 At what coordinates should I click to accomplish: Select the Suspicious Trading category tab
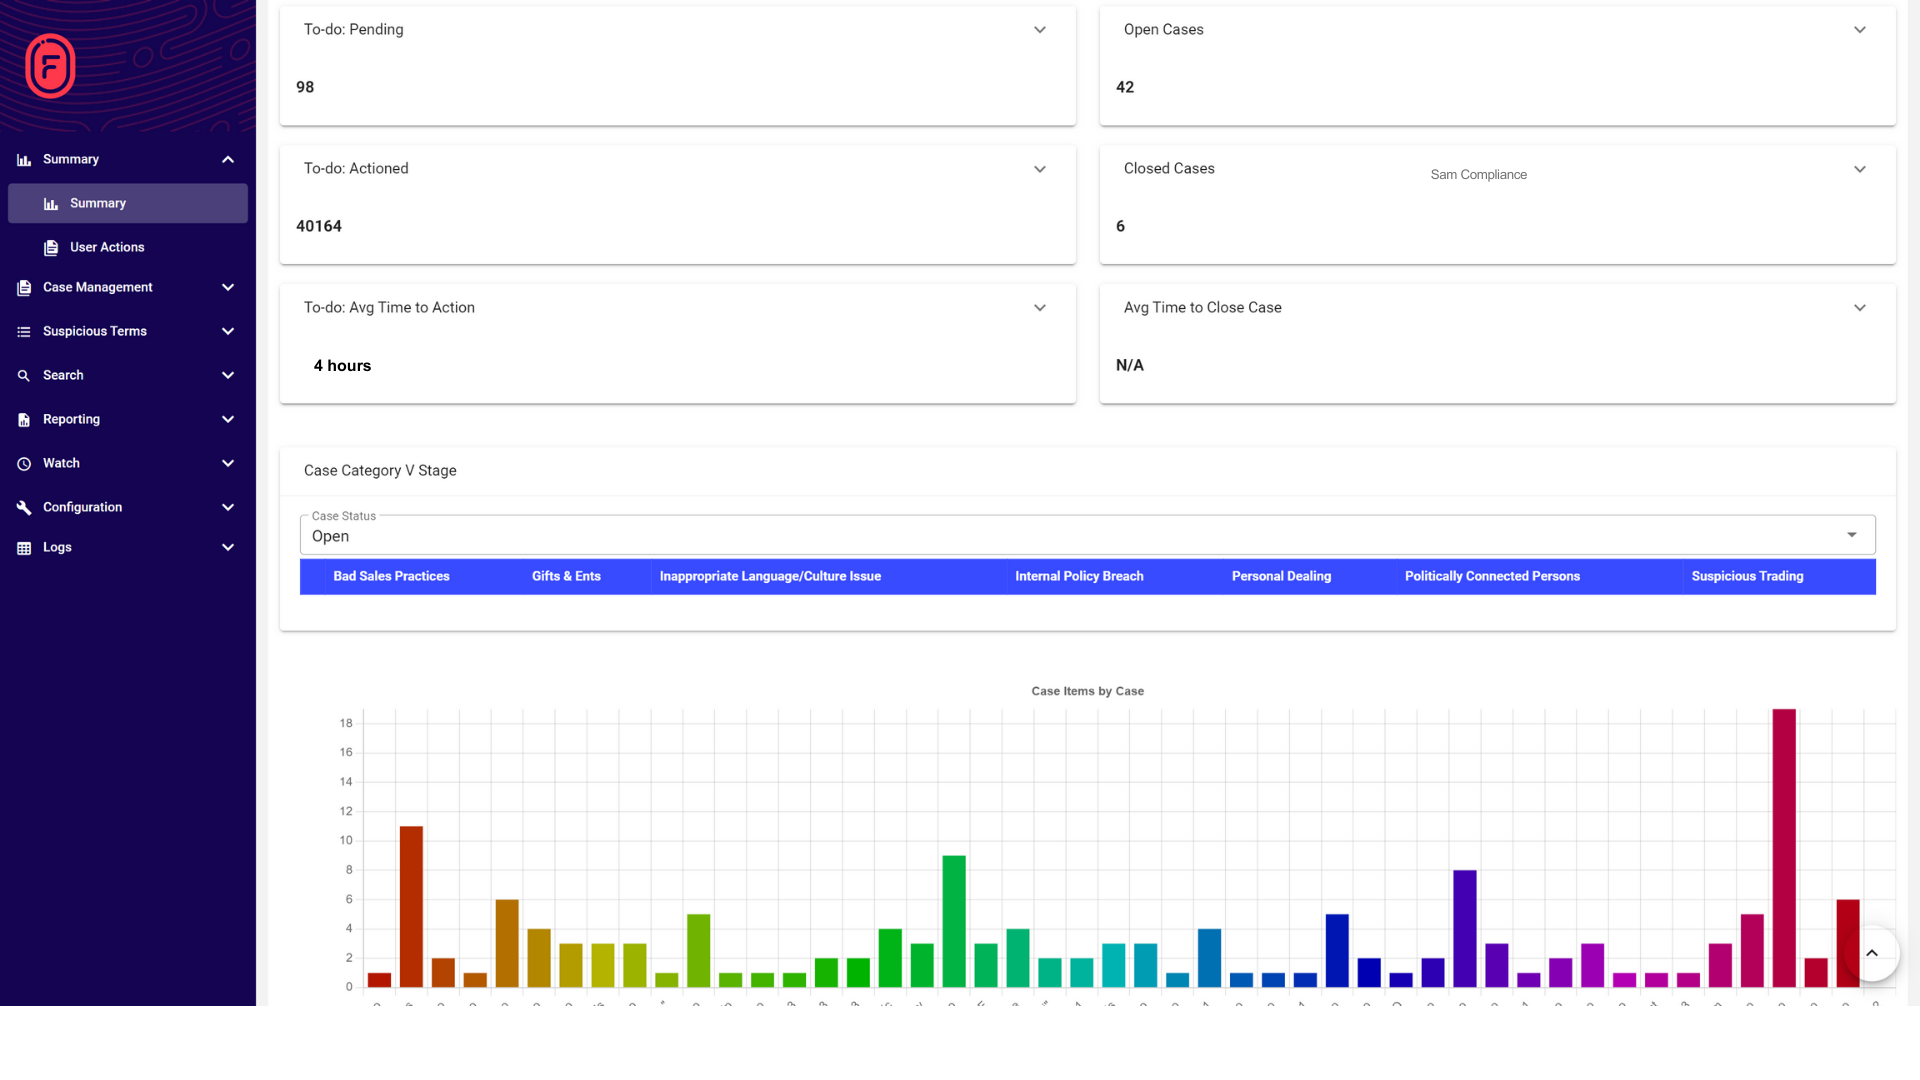point(1747,576)
